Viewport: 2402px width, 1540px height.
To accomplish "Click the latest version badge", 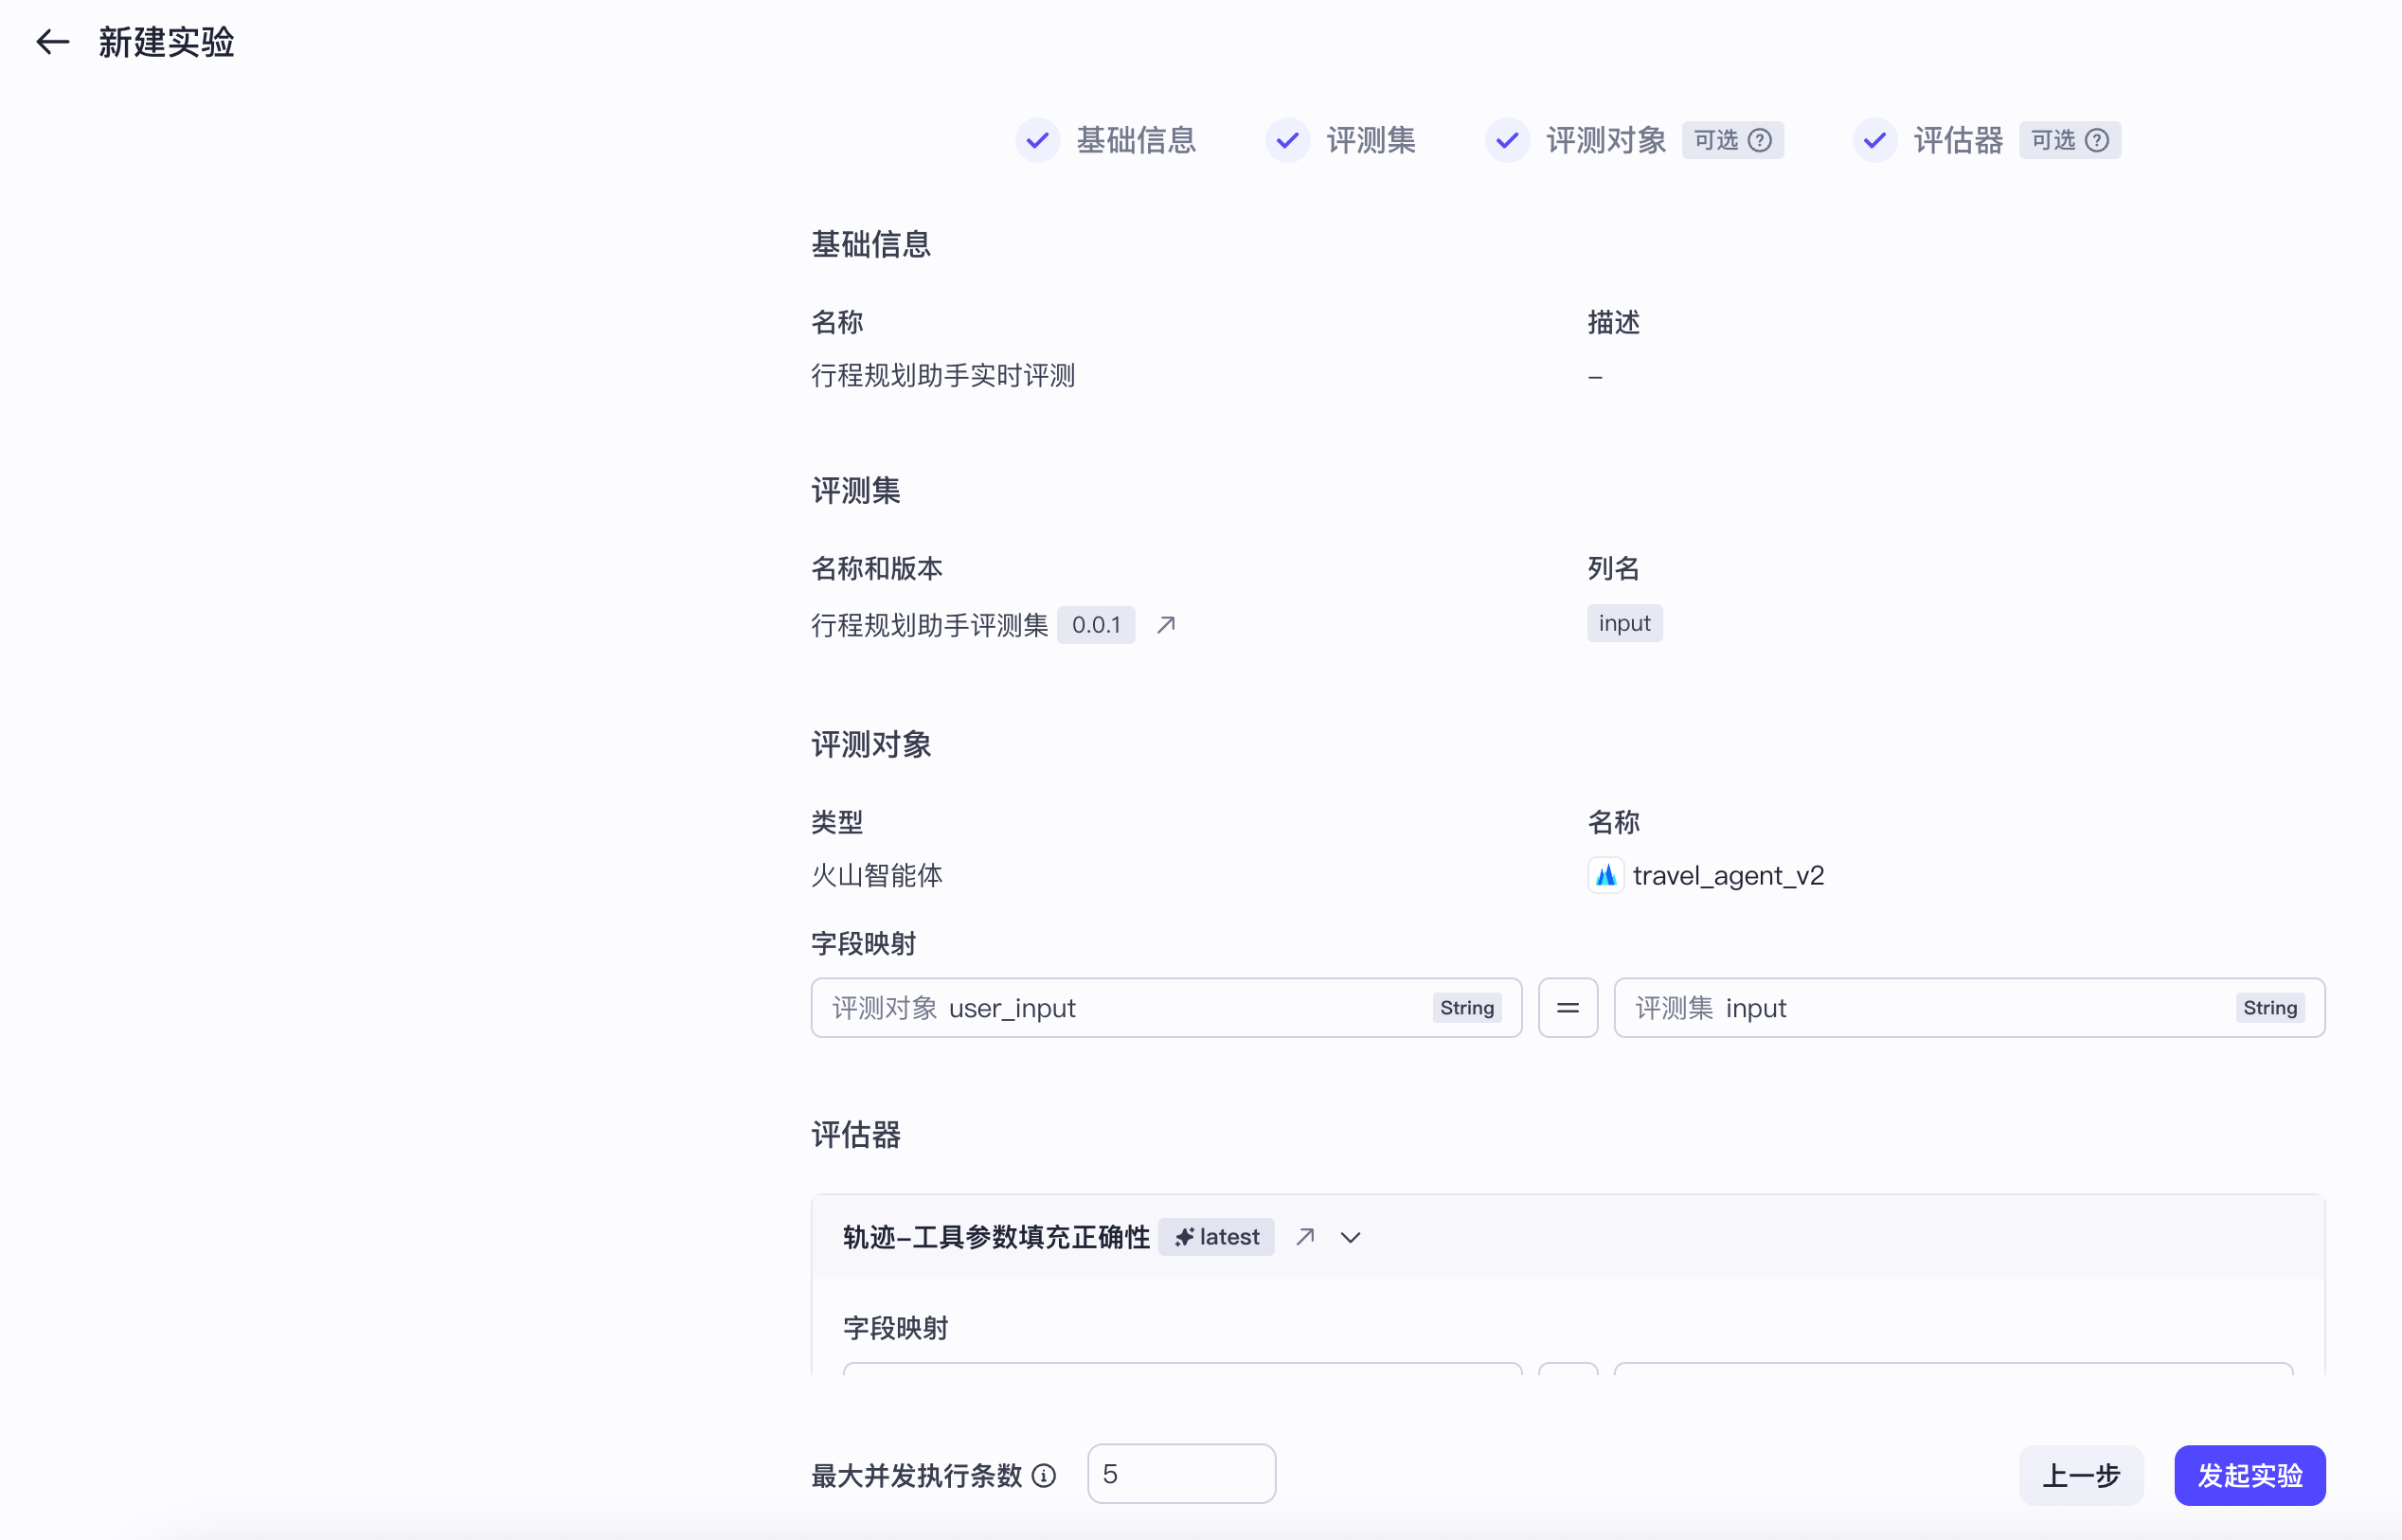I will pyautogui.click(x=1216, y=1237).
